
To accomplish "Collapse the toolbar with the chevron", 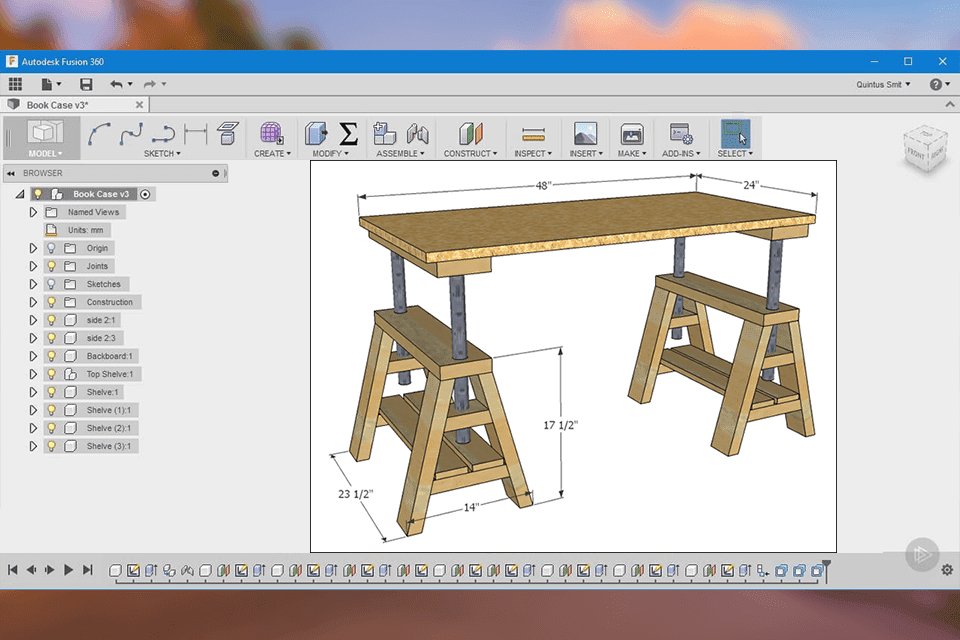I will point(950,105).
